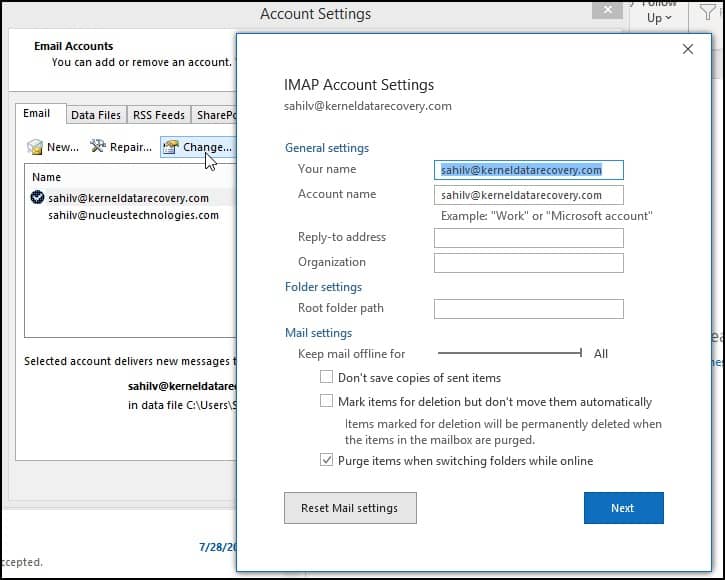Uncheck Purge items when switching folders

[326, 461]
